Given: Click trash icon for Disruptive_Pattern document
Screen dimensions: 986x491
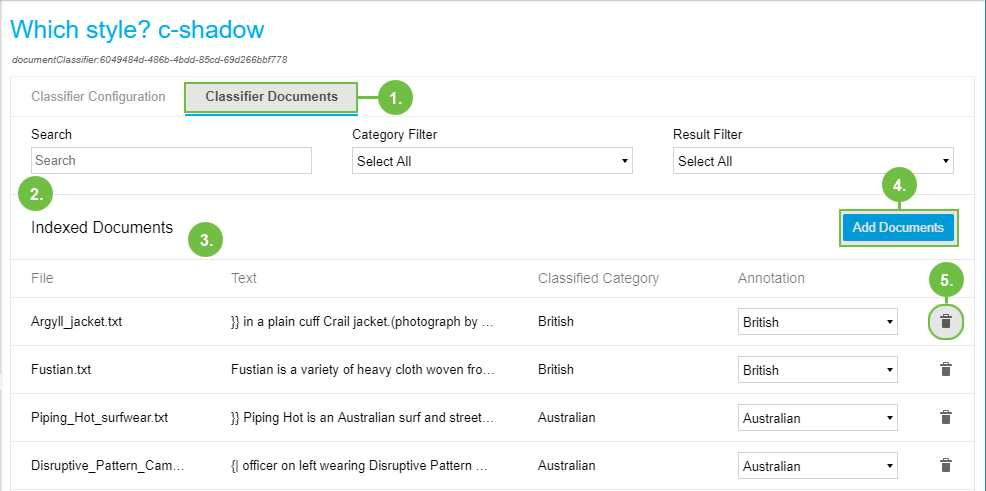Looking at the screenshot, I should tap(945, 465).
